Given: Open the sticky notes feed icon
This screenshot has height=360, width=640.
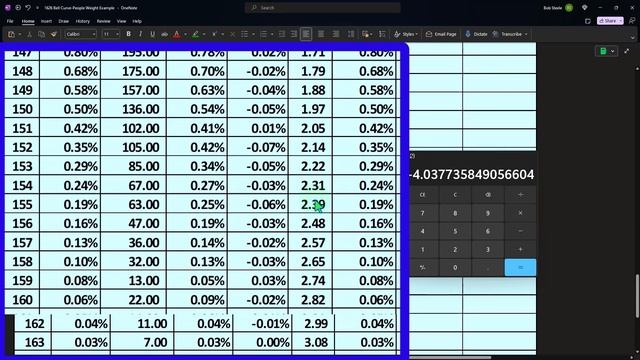Looking at the screenshot, I should click(588, 21).
